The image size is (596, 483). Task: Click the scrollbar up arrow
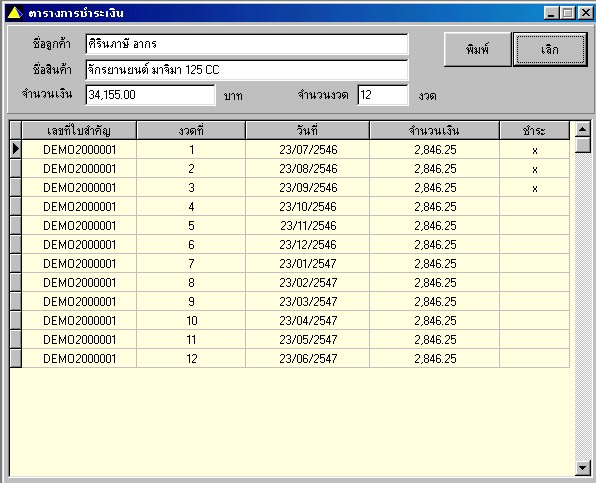click(x=582, y=130)
